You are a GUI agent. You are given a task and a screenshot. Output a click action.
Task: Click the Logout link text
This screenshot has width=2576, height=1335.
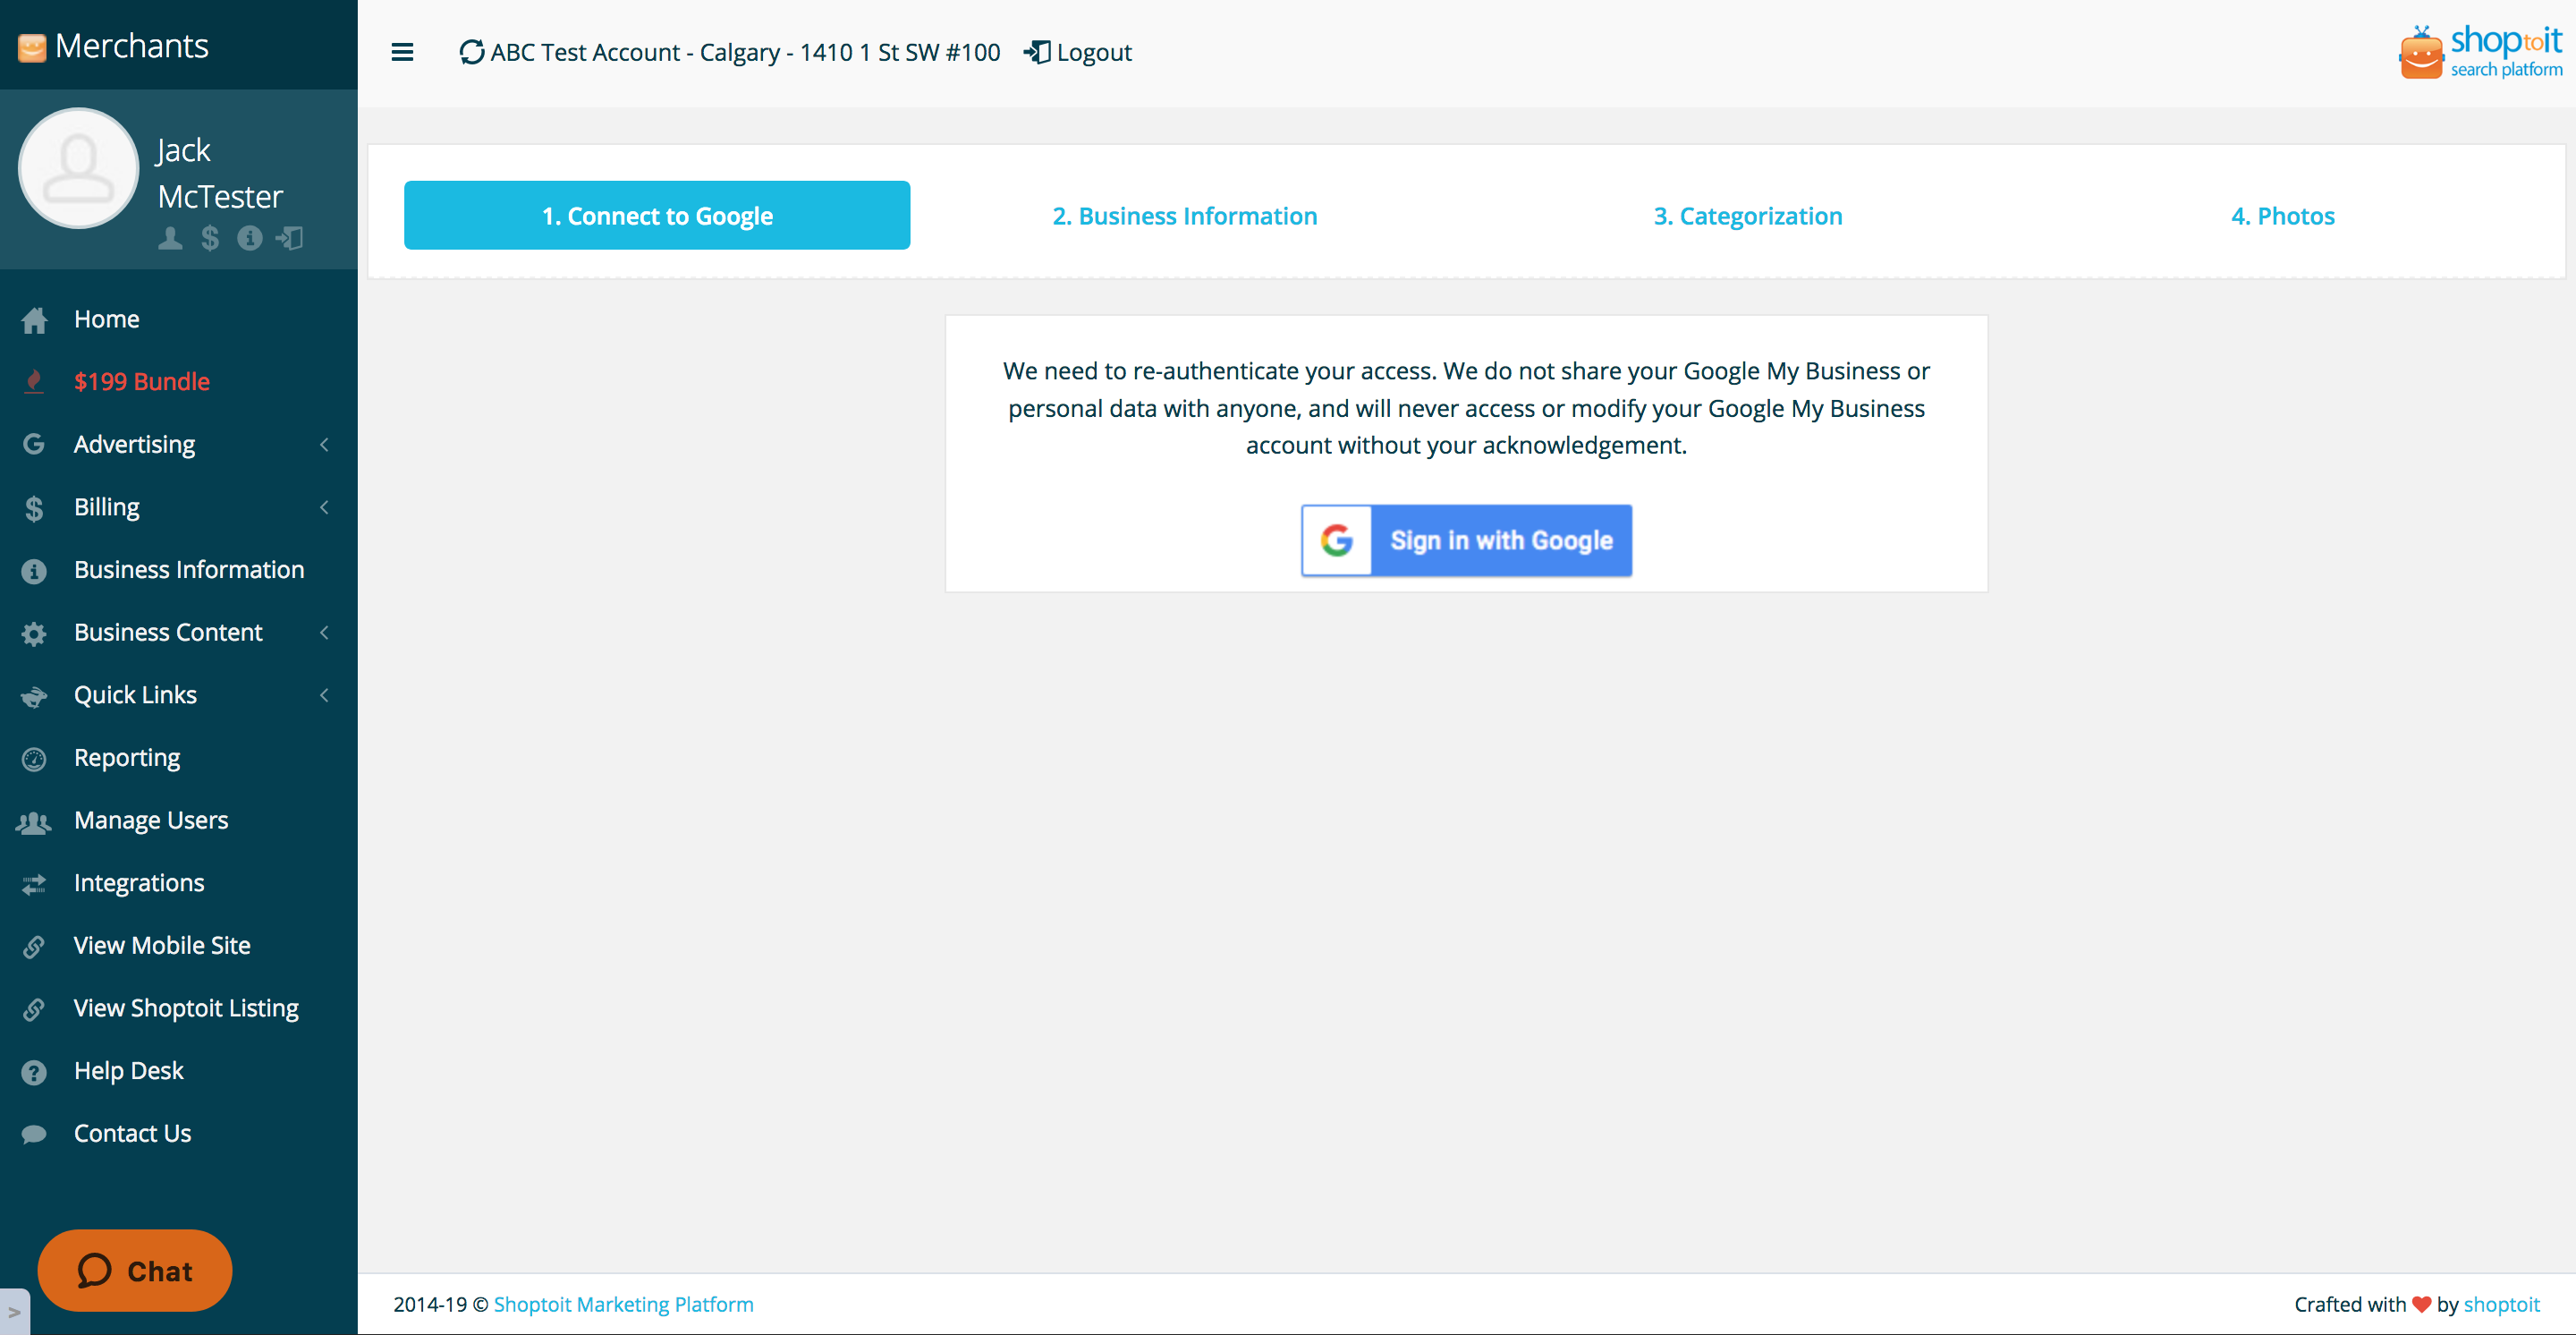click(x=1094, y=52)
